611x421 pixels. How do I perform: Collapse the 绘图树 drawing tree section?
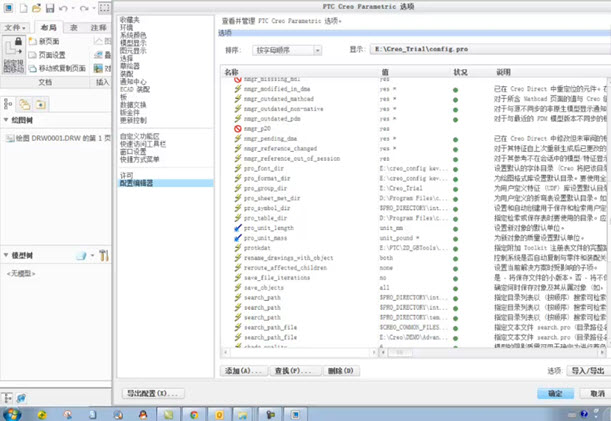click(x=5, y=121)
